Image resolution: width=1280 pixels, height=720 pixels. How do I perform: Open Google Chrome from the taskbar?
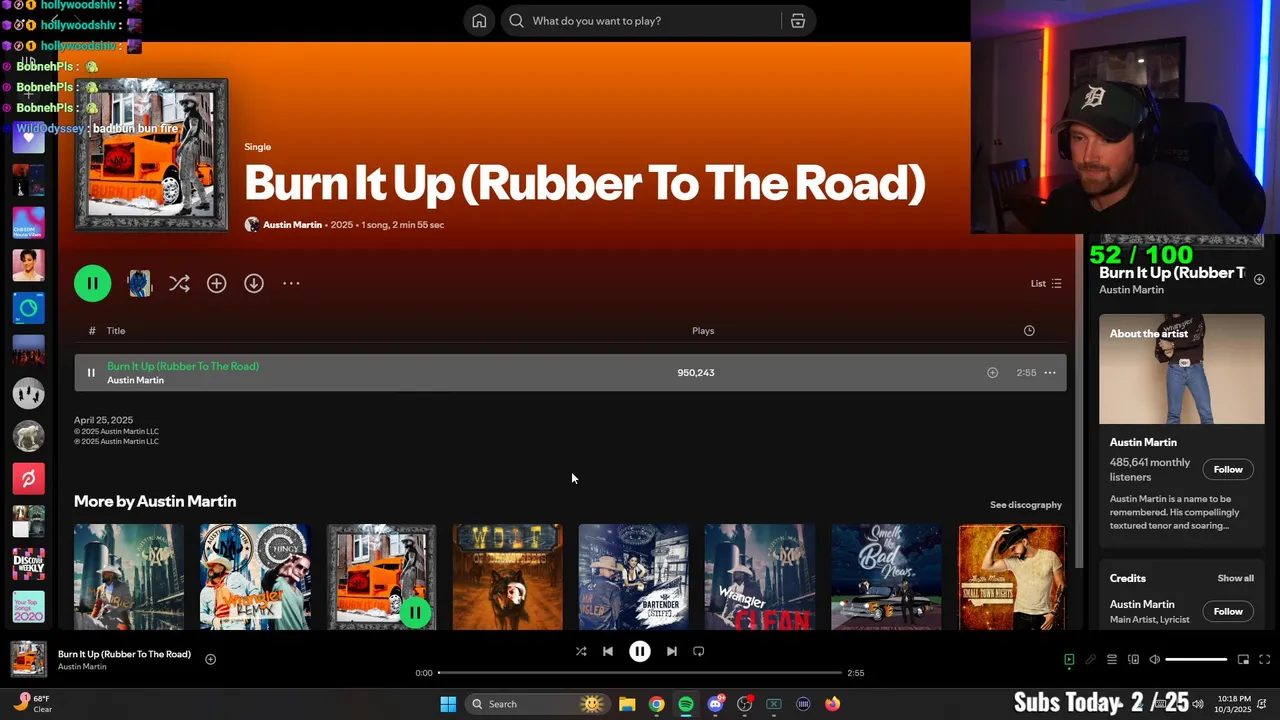(x=656, y=704)
